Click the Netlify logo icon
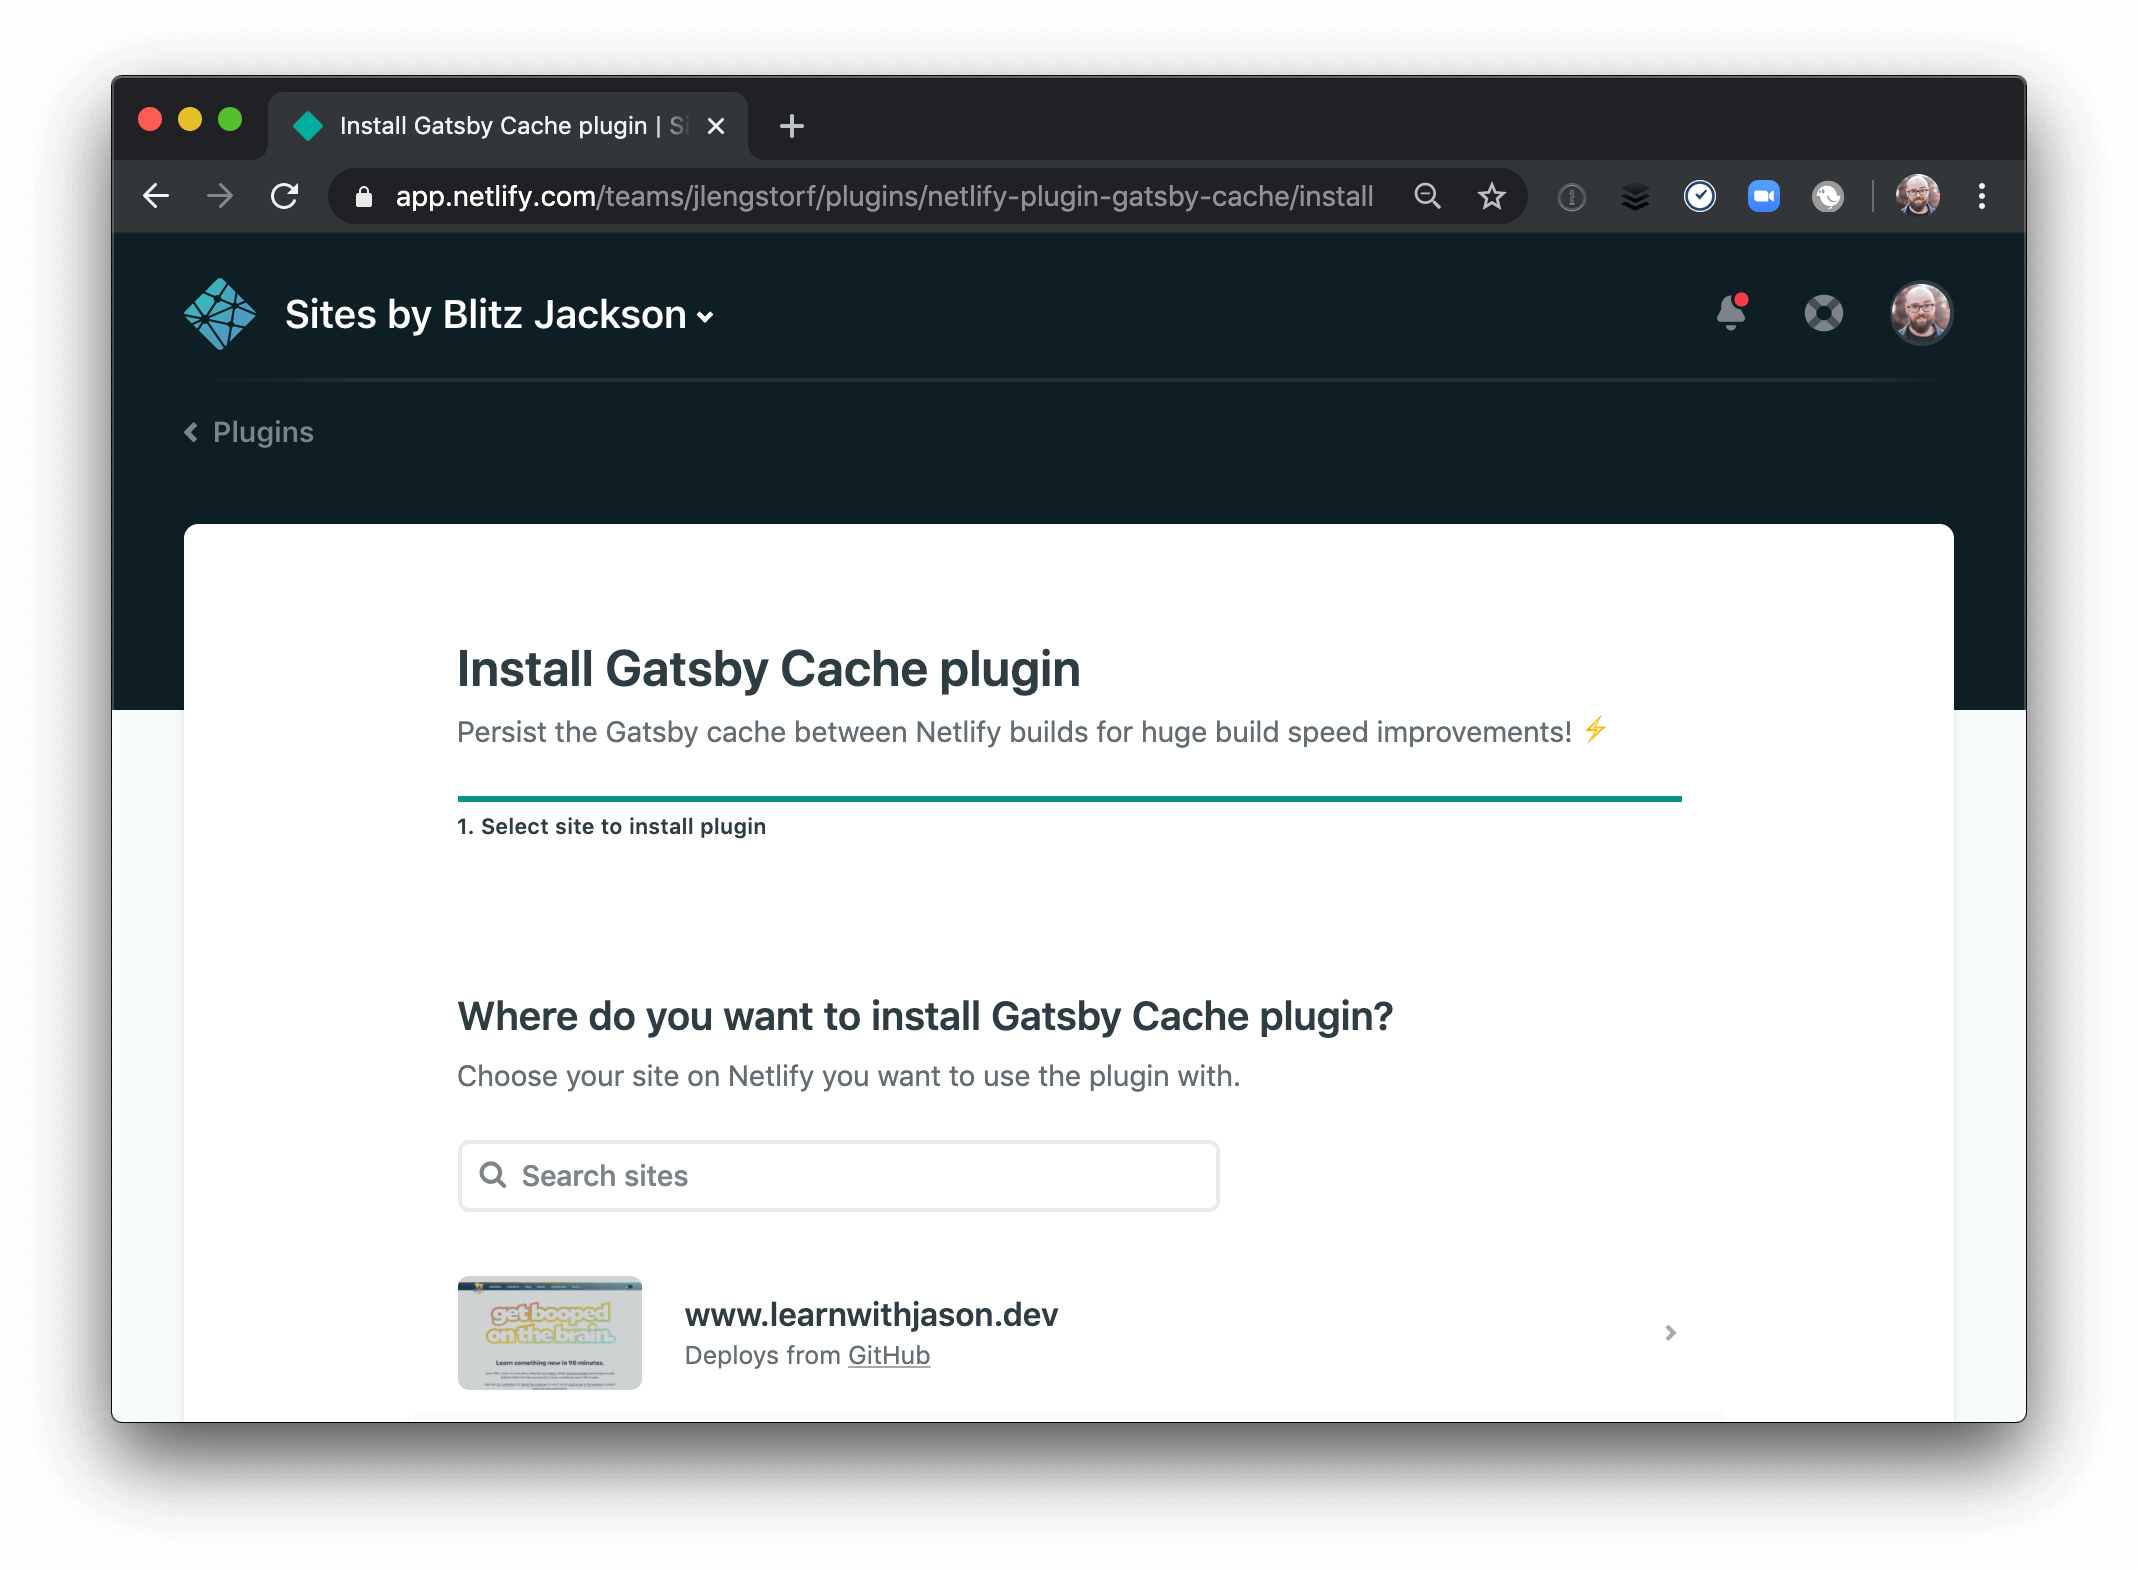2138x1570 pixels. pos(220,314)
